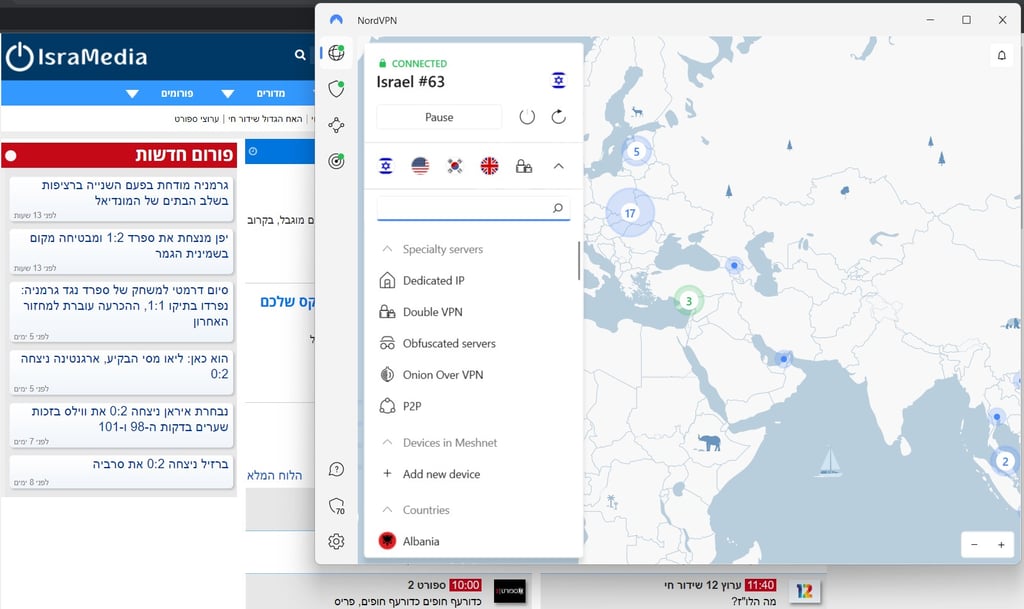
Task: Select United Kingdom flag quick connect
Action: coord(489,166)
